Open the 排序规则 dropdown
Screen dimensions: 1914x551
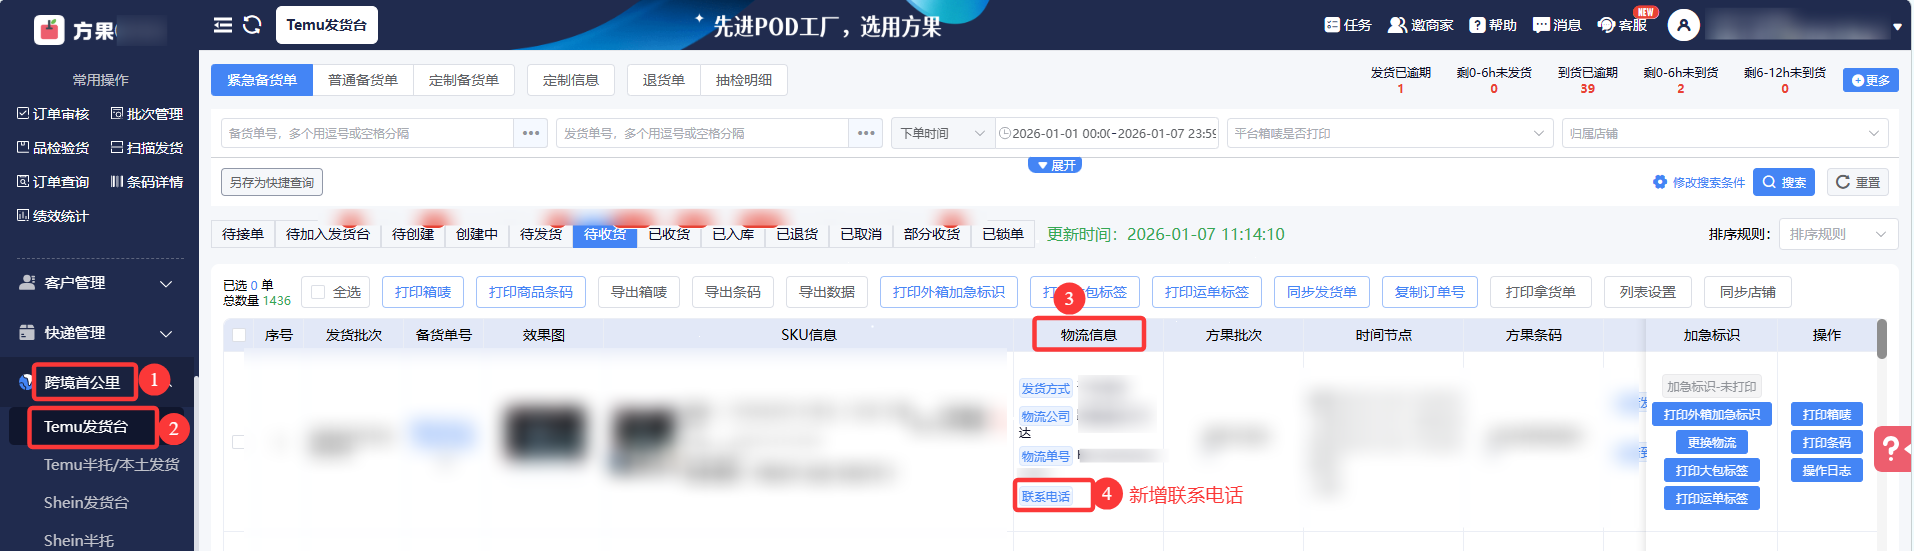[1838, 234]
